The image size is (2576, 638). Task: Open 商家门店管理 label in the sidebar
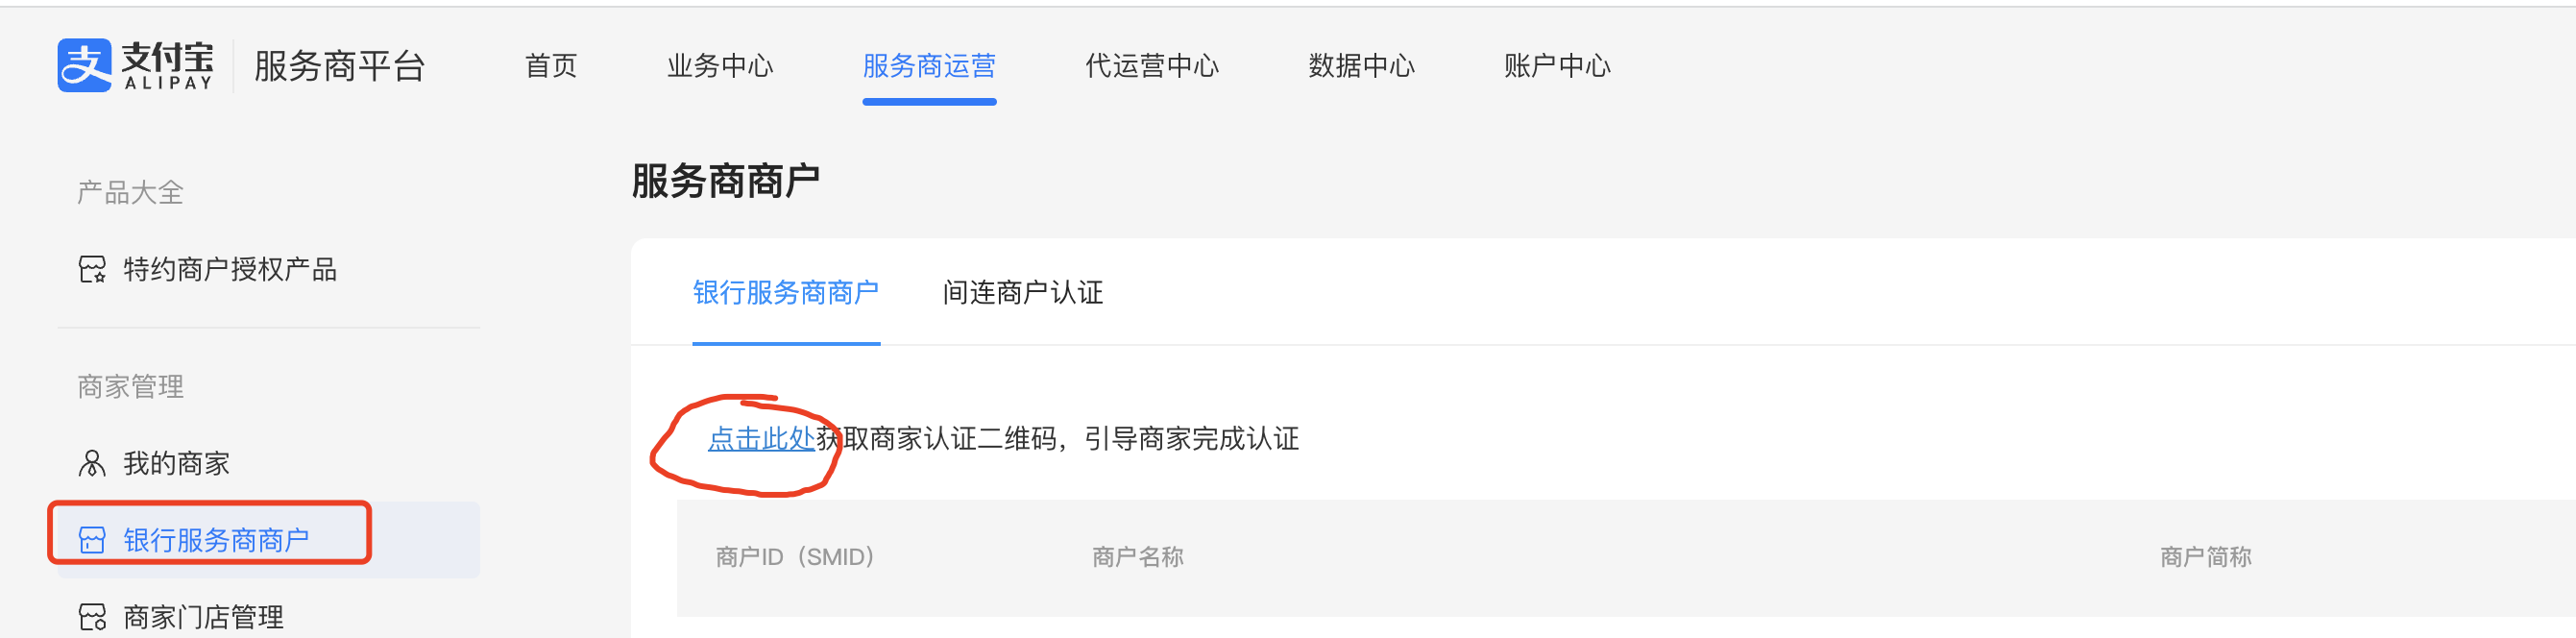pyautogui.click(x=204, y=617)
